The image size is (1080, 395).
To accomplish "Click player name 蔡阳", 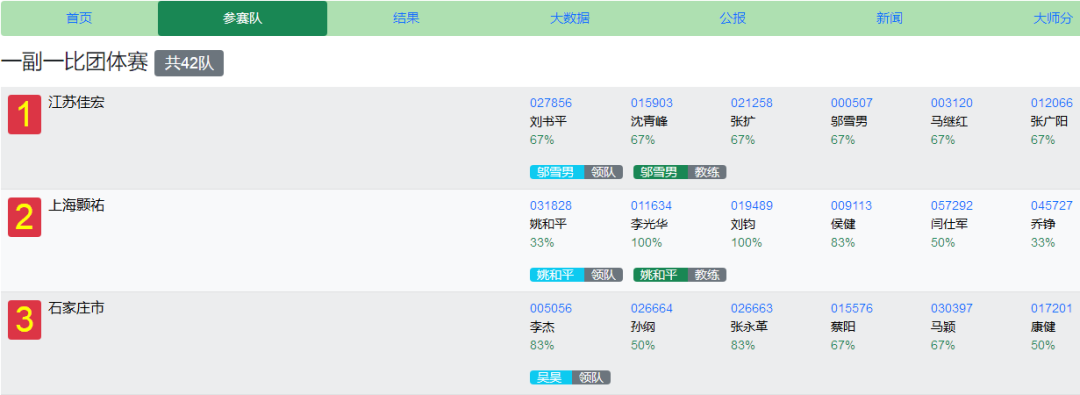I will [x=843, y=327].
